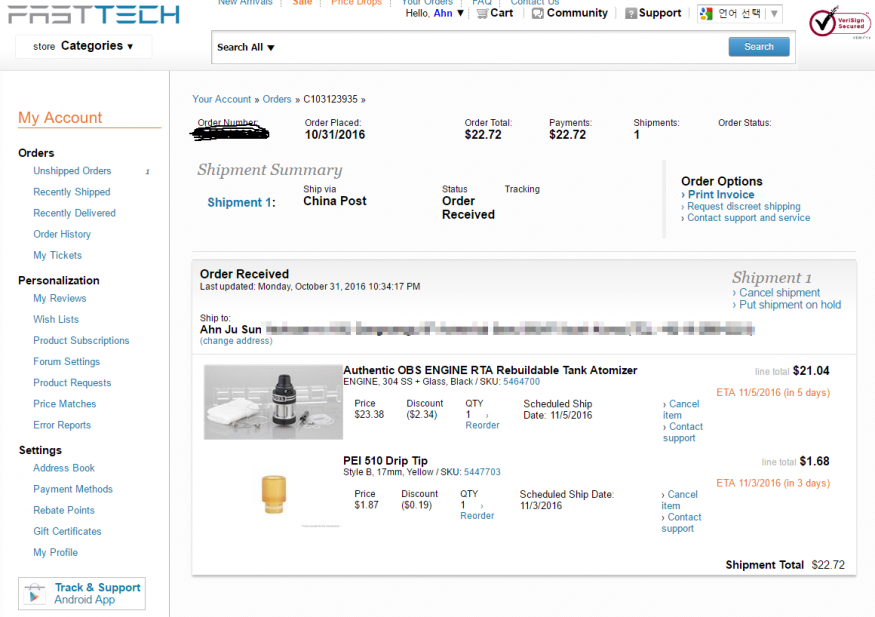Open the Android App store icon
The width and height of the screenshot is (875, 617).
36,594
